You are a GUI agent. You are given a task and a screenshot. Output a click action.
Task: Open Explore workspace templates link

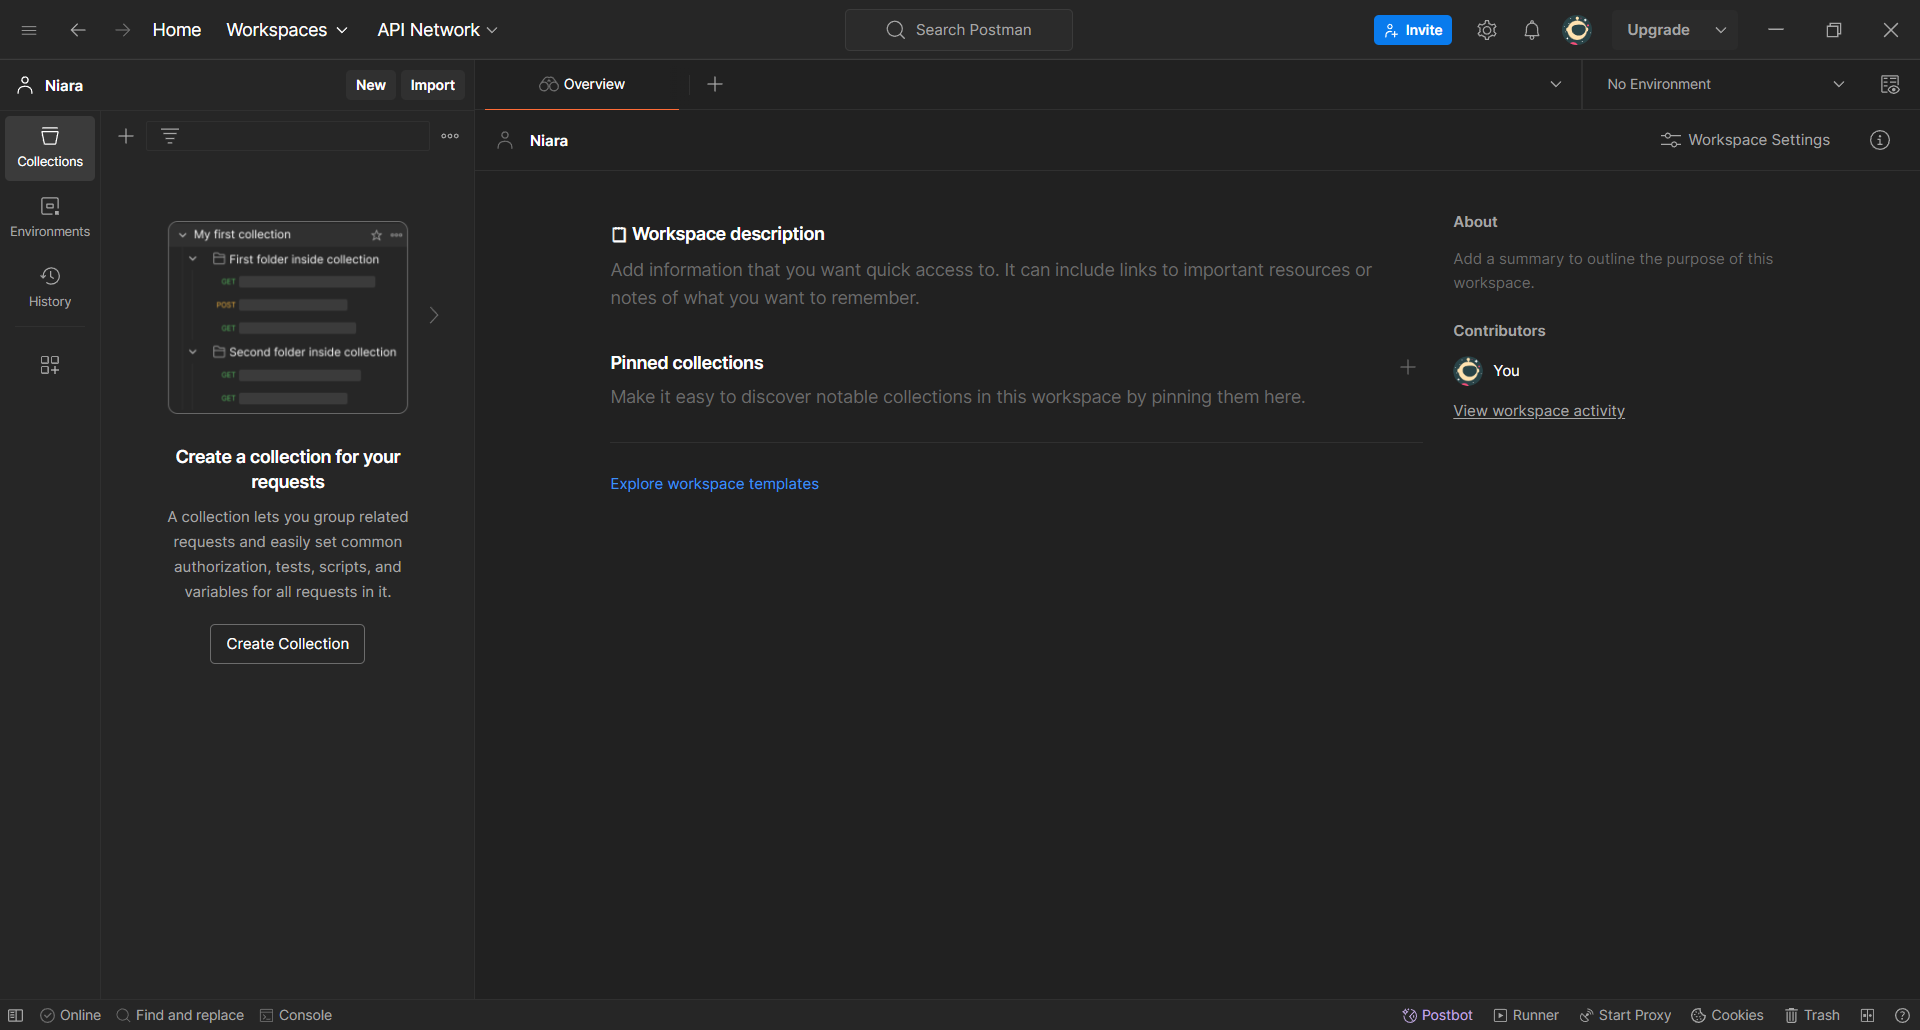click(x=715, y=484)
